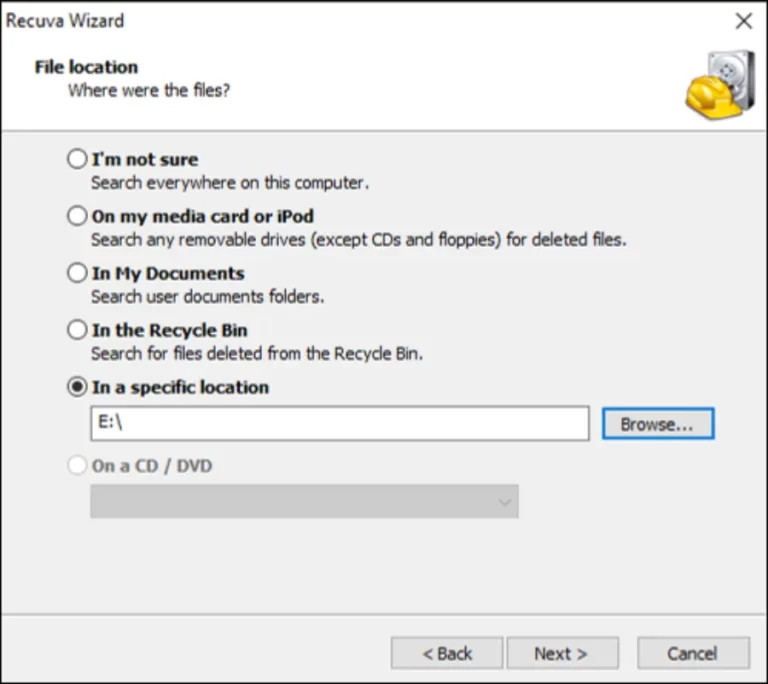Click "Search everywhere on this computer." description
Viewport: 768px width, 684px height.
pyautogui.click(x=230, y=183)
